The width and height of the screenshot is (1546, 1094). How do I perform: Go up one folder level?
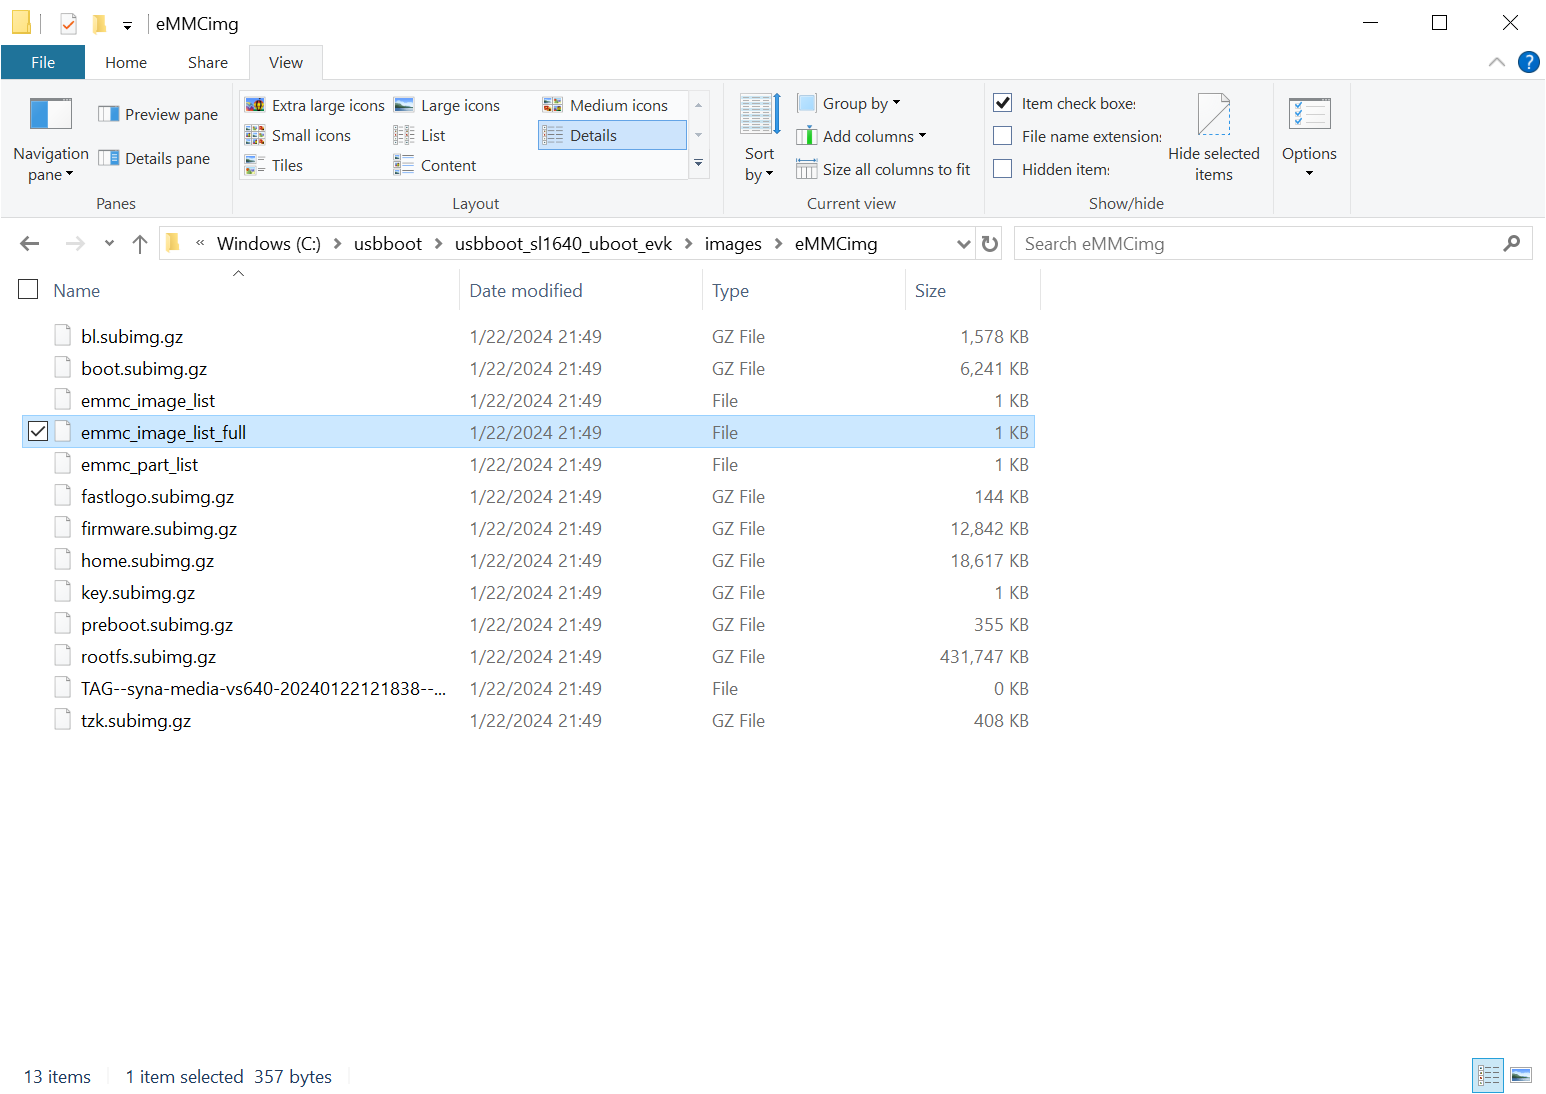coord(140,244)
